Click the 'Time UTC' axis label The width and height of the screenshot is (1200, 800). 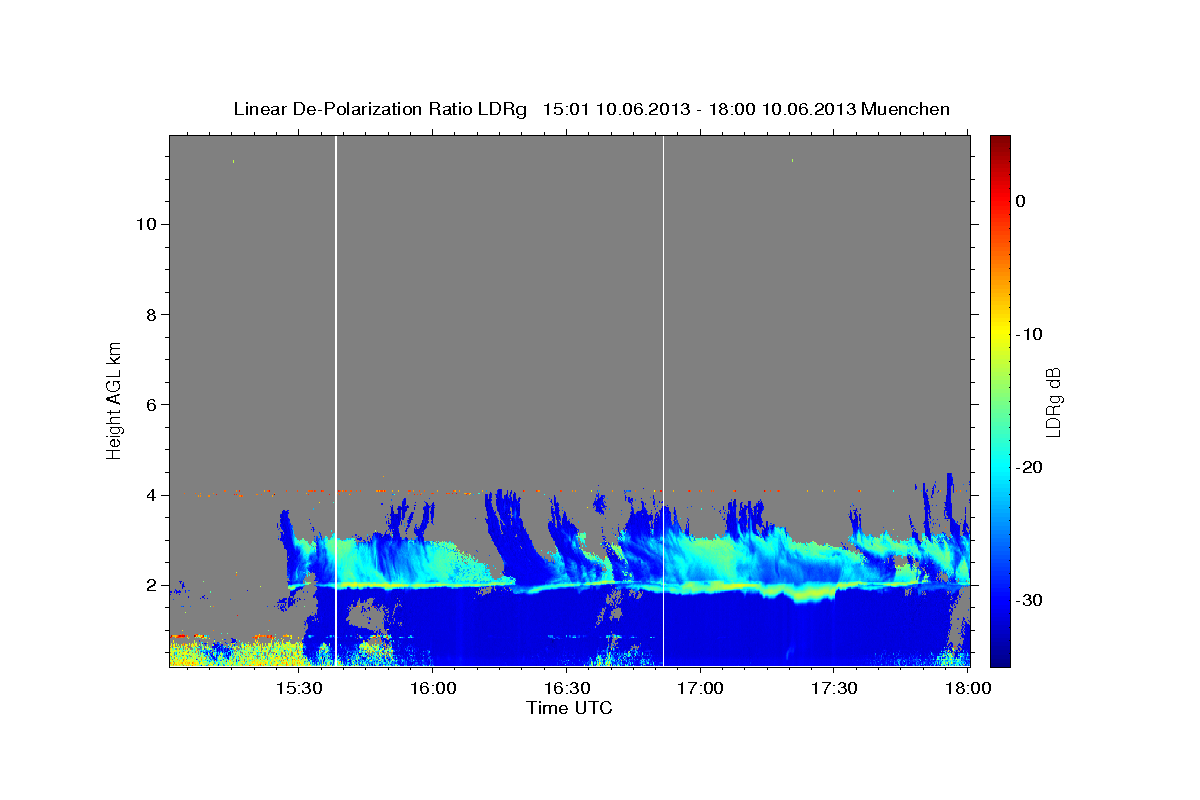569,708
